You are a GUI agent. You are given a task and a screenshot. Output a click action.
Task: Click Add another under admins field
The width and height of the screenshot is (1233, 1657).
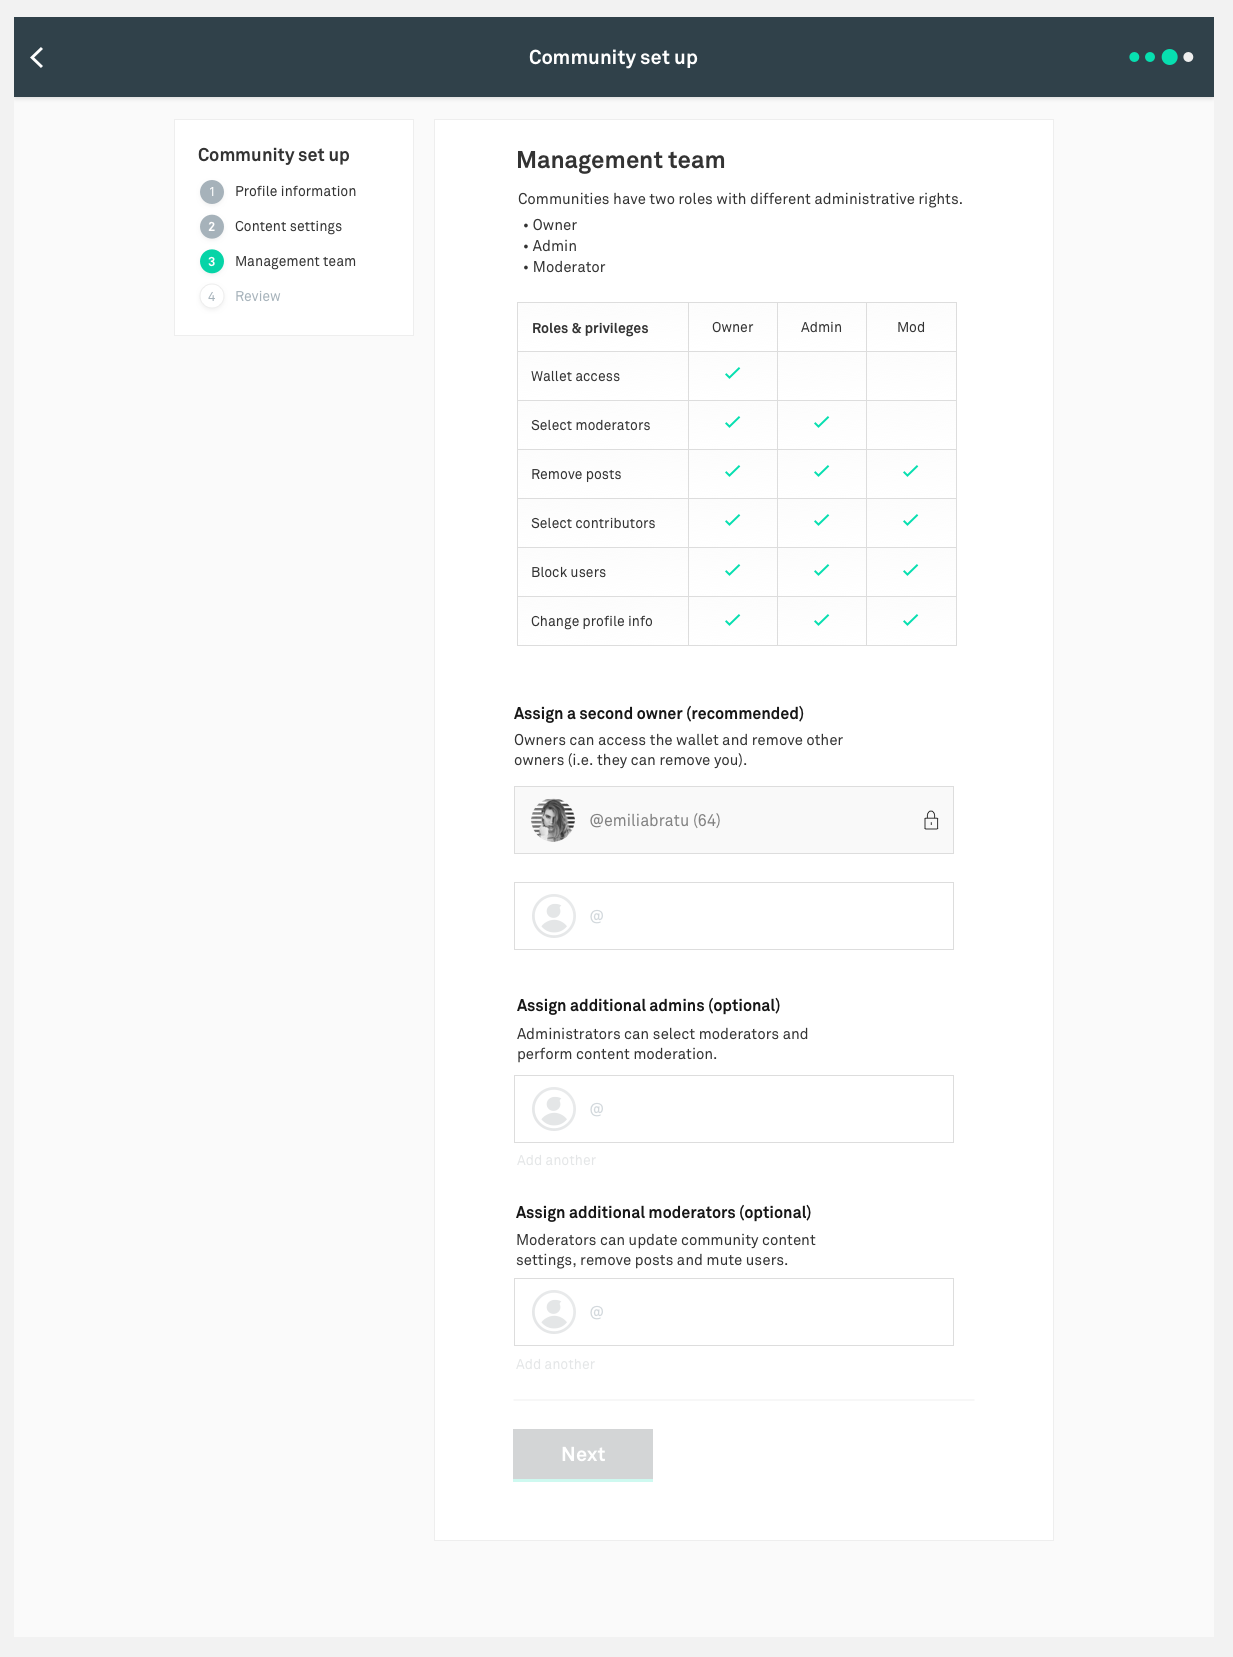tap(556, 1161)
